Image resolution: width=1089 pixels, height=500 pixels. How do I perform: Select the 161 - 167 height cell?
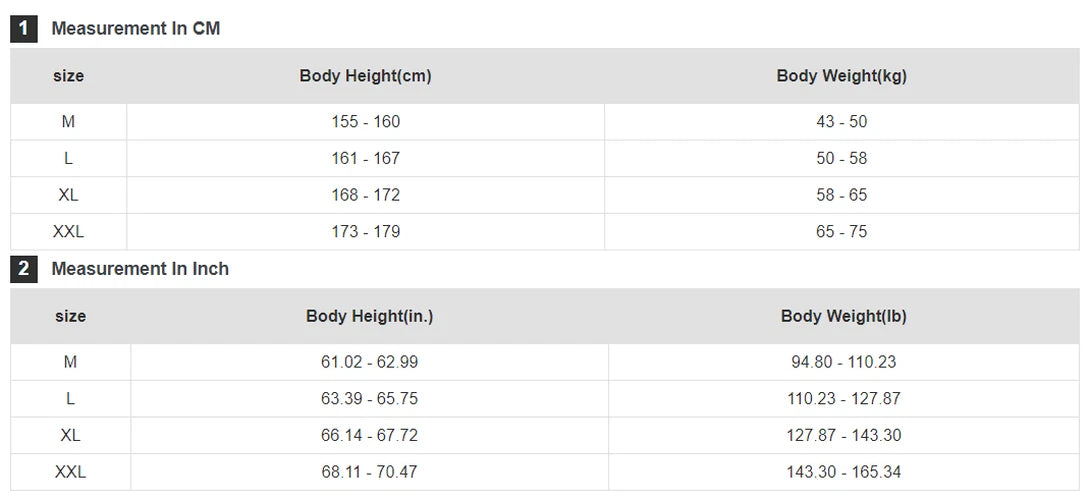click(365, 158)
